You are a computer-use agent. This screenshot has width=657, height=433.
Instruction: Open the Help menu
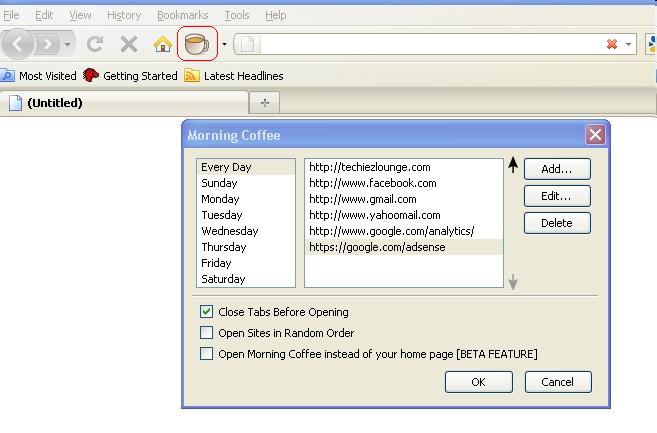tap(276, 15)
